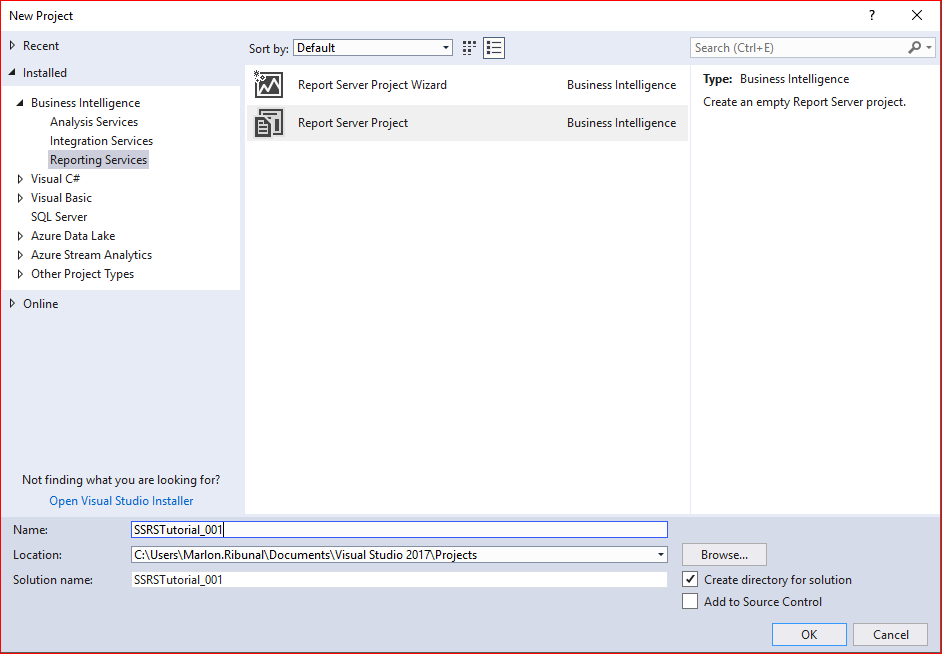
Task: Expand the Online section
Action: click(x=12, y=304)
